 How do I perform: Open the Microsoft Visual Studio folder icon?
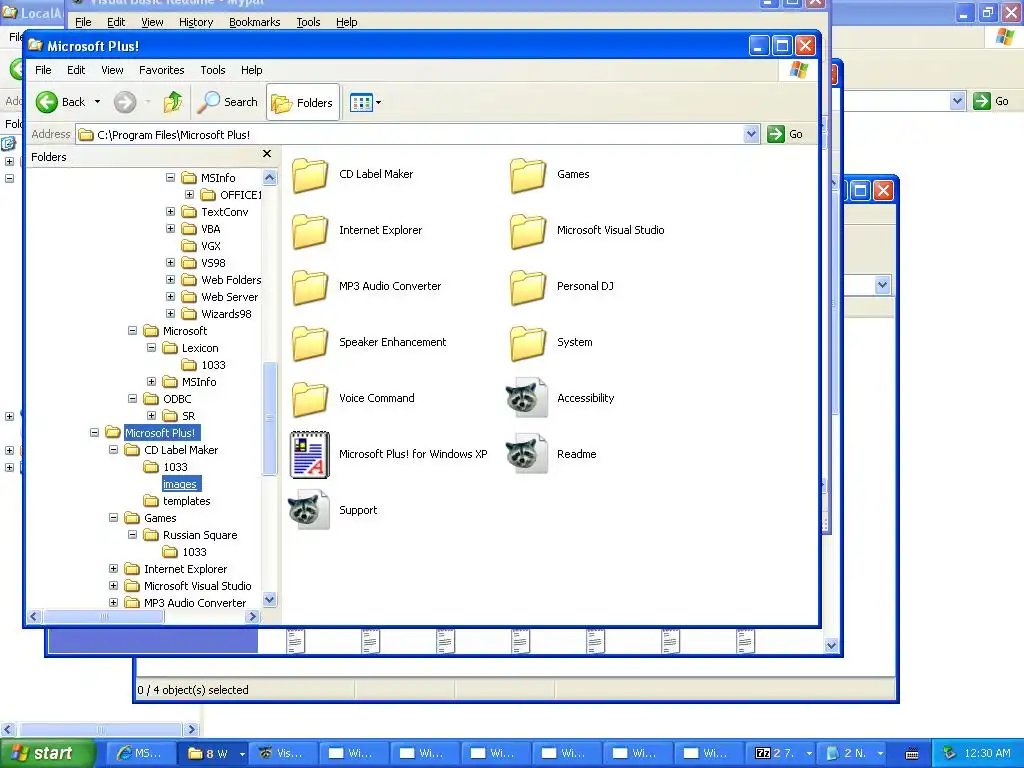tap(528, 231)
